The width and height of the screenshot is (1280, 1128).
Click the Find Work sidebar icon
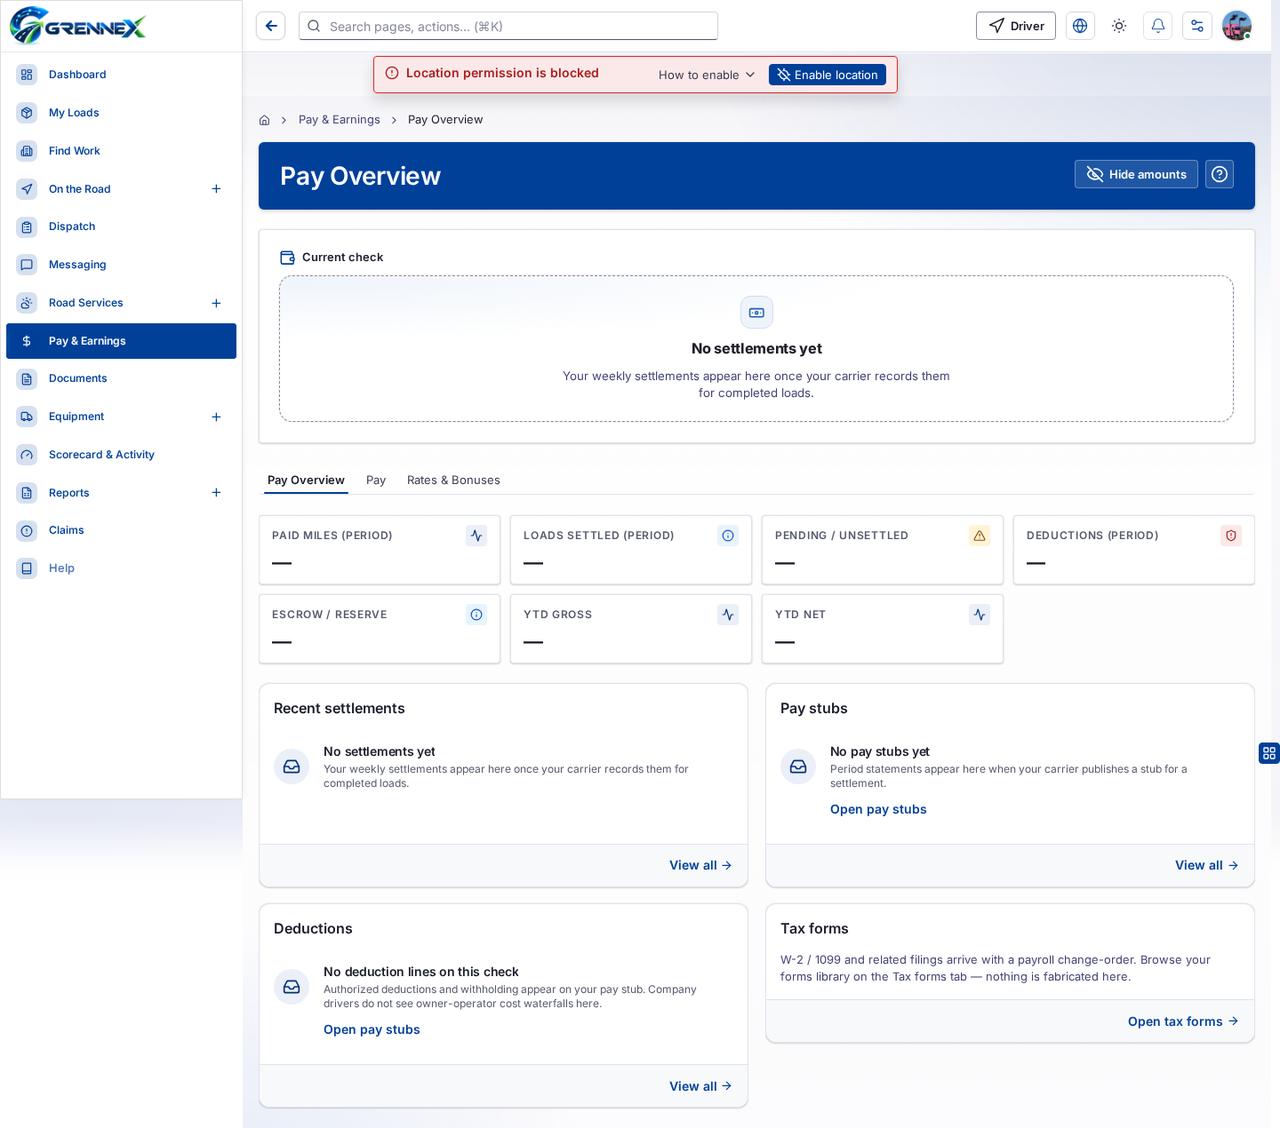point(27,150)
